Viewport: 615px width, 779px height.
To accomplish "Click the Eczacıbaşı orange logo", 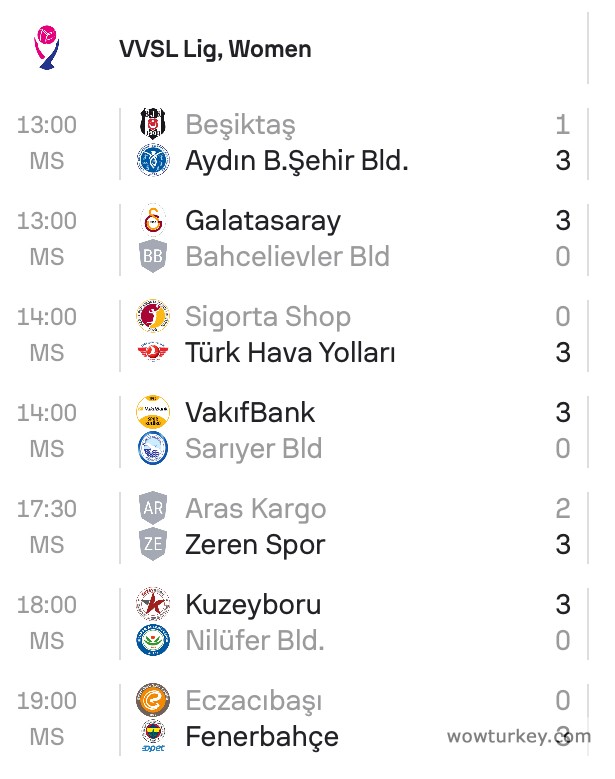I will click(x=153, y=700).
